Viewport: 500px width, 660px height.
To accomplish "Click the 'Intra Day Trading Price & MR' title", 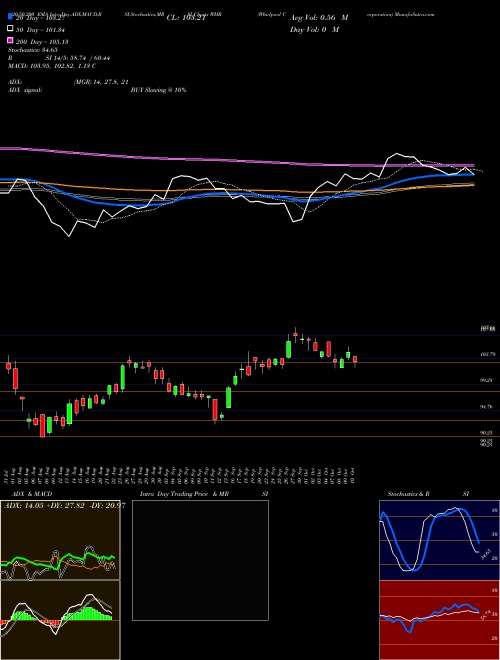I will pyautogui.click(x=184, y=494).
